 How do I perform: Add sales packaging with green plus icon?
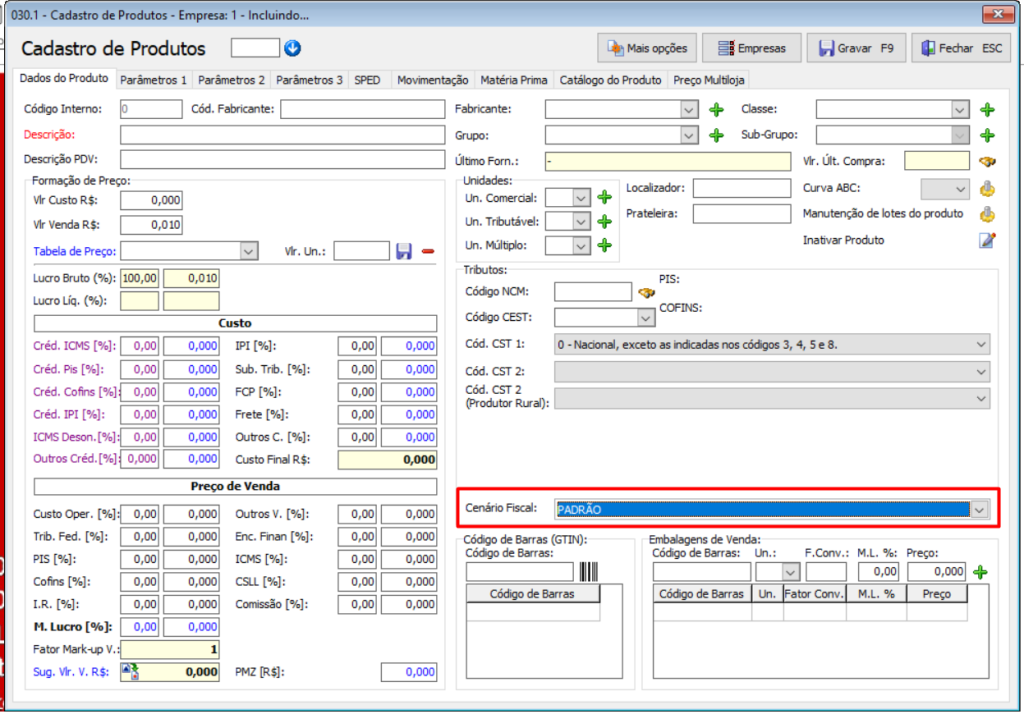(980, 572)
